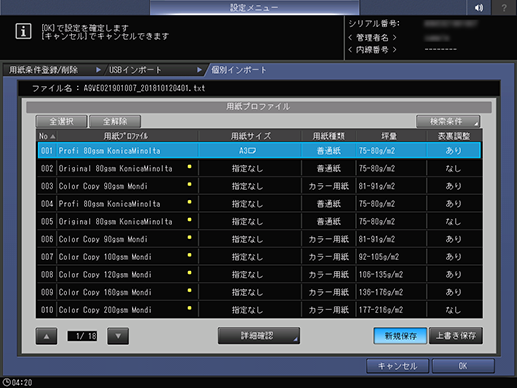Click yellow dot on row 008

pos(189,272)
